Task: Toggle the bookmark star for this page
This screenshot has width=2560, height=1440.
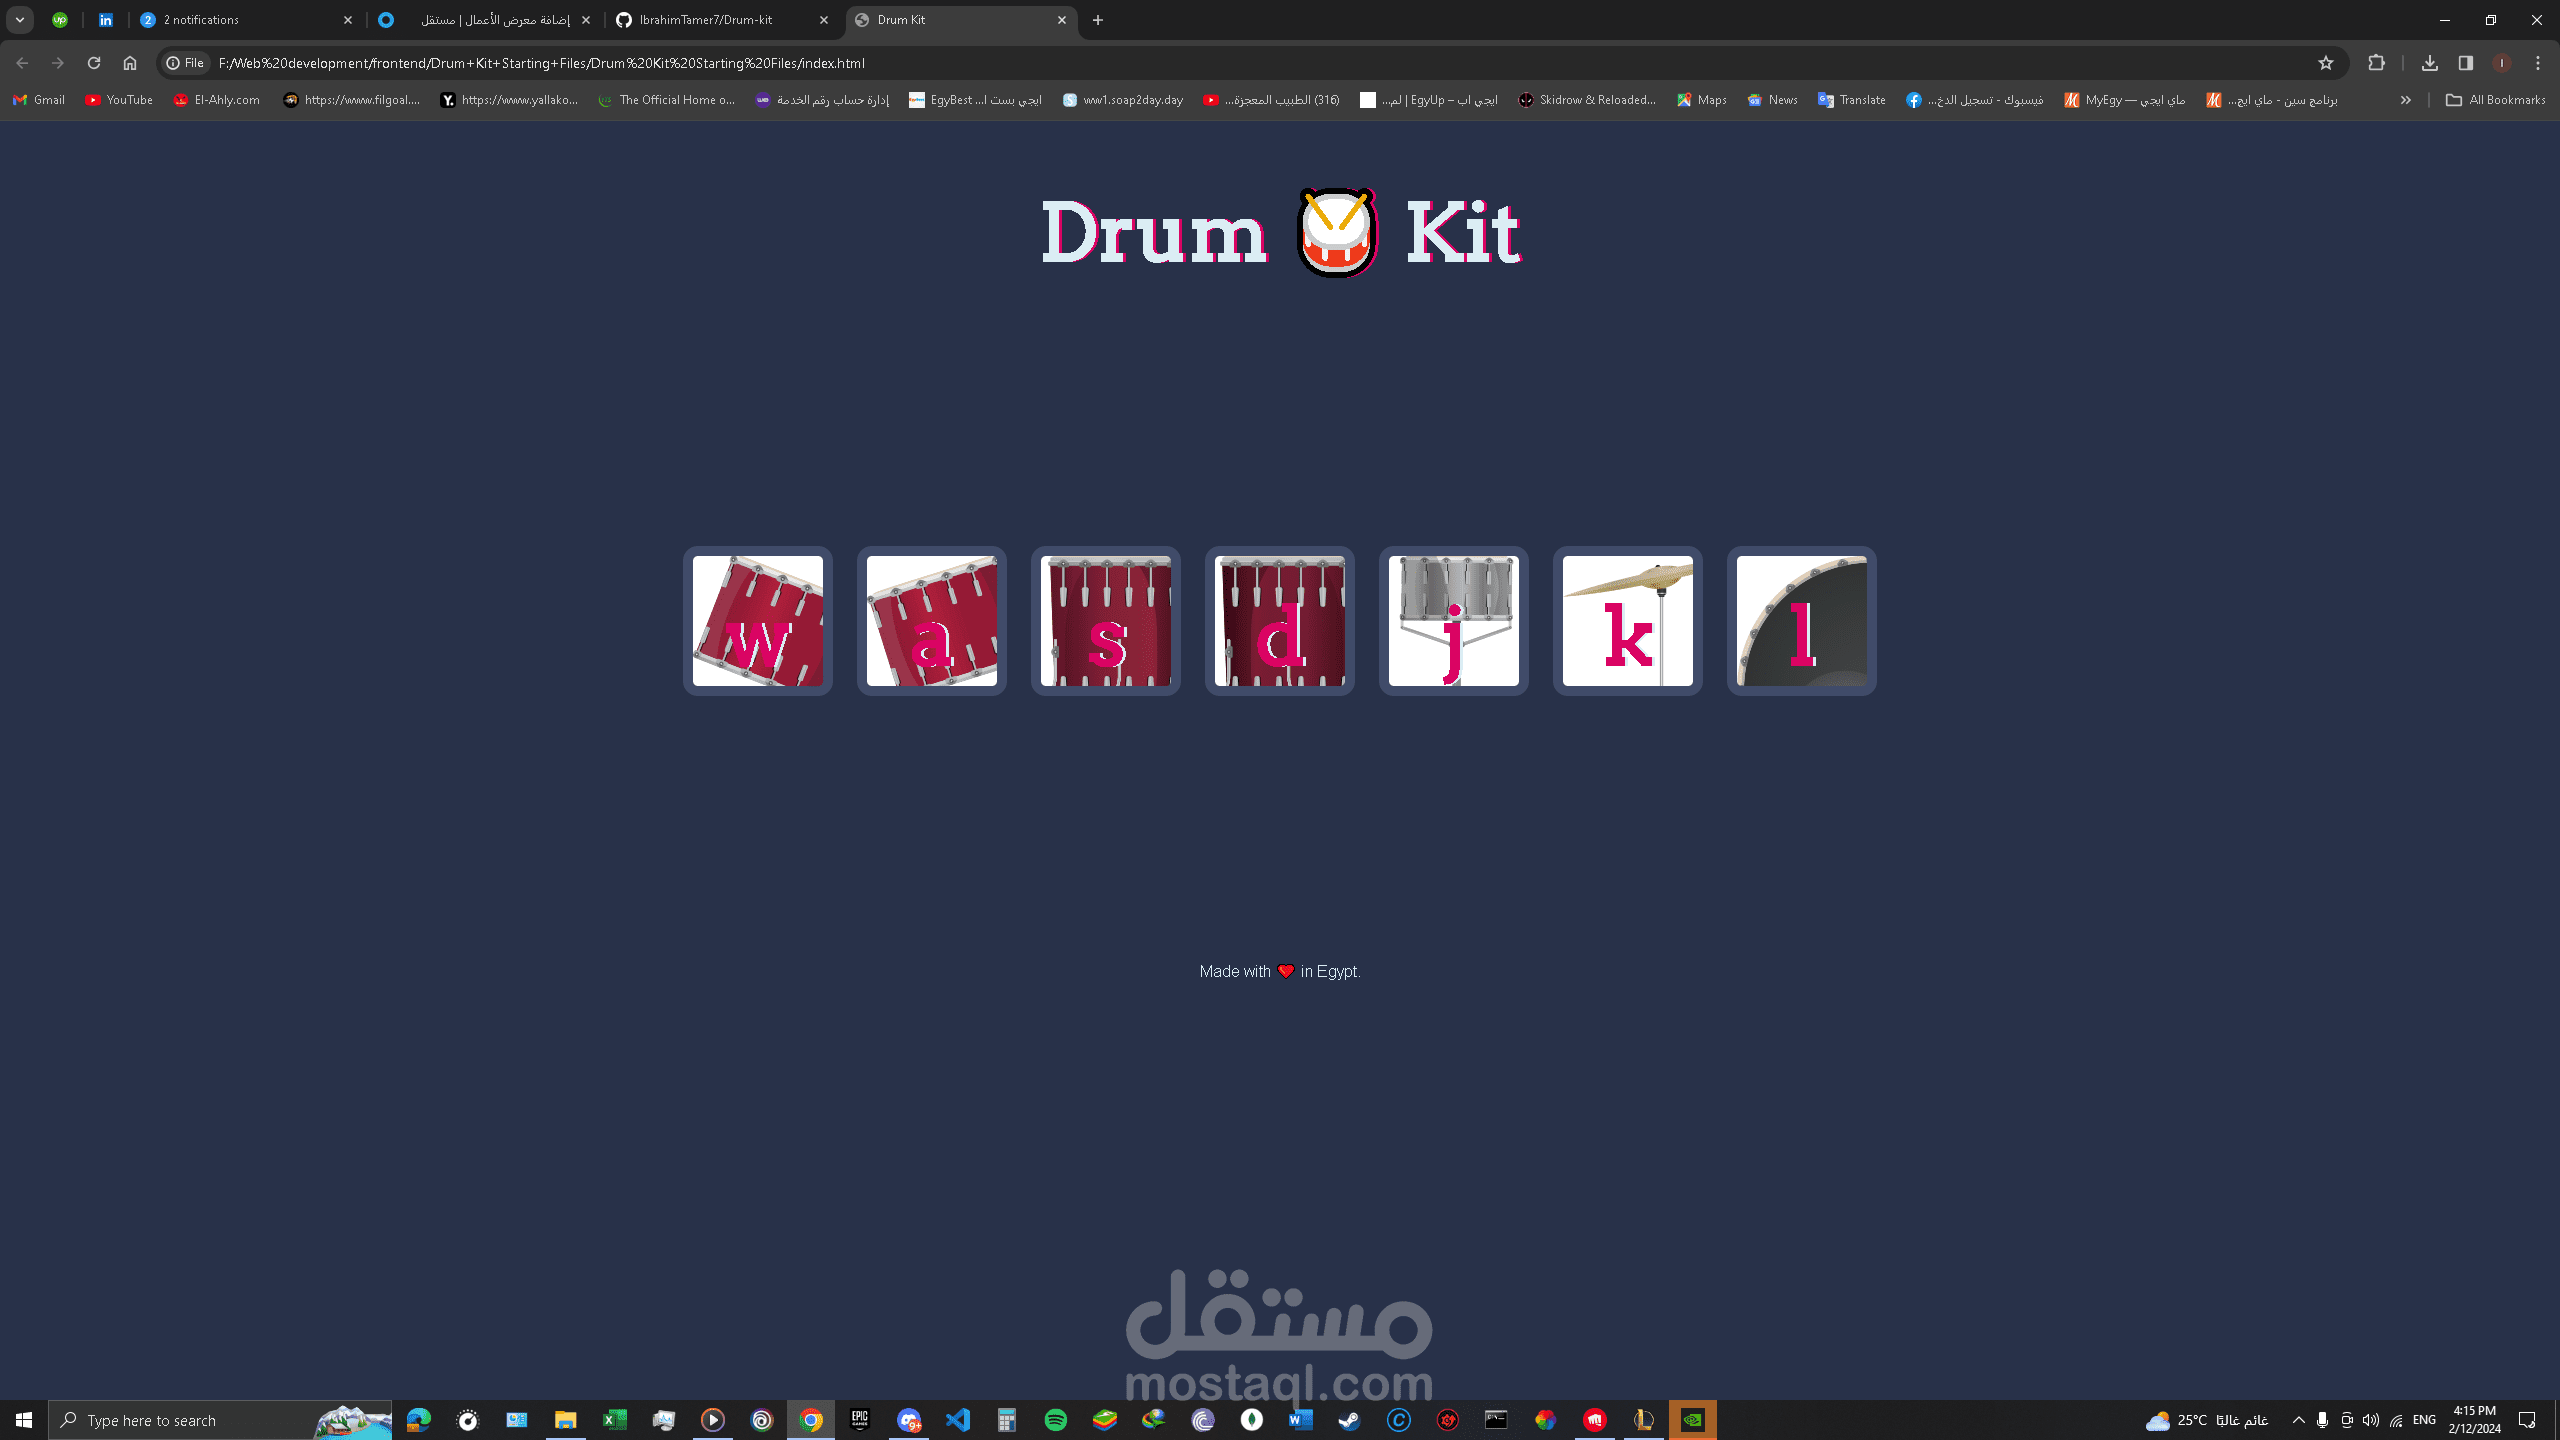Action: point(2327,62)
